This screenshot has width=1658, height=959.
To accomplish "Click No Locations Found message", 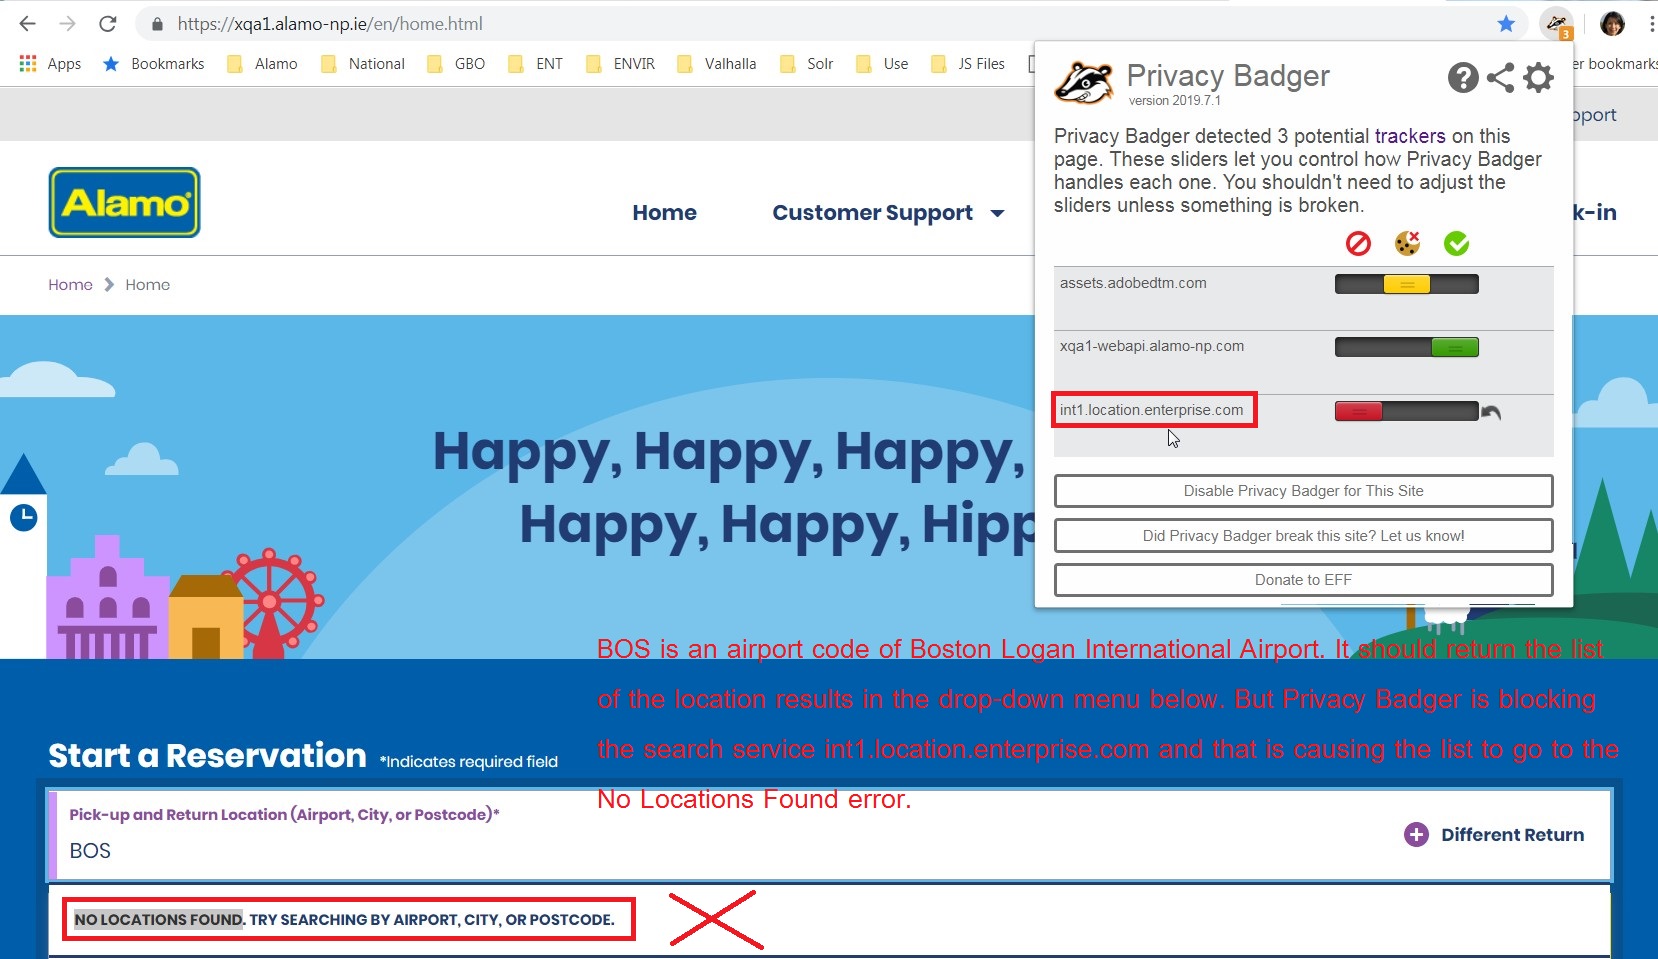I will click(344, 919).
